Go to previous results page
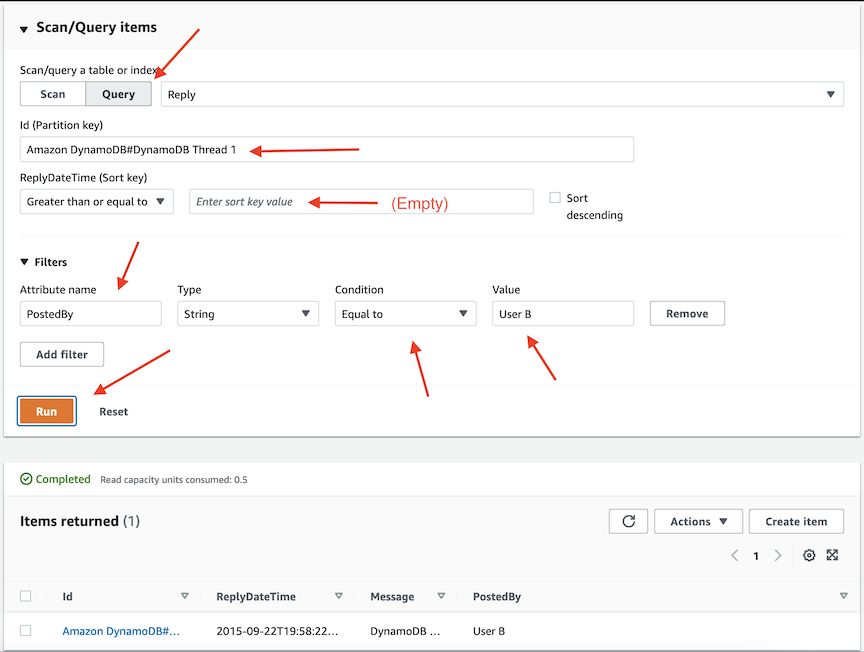 pyautogui.click(x=735, y=556)
